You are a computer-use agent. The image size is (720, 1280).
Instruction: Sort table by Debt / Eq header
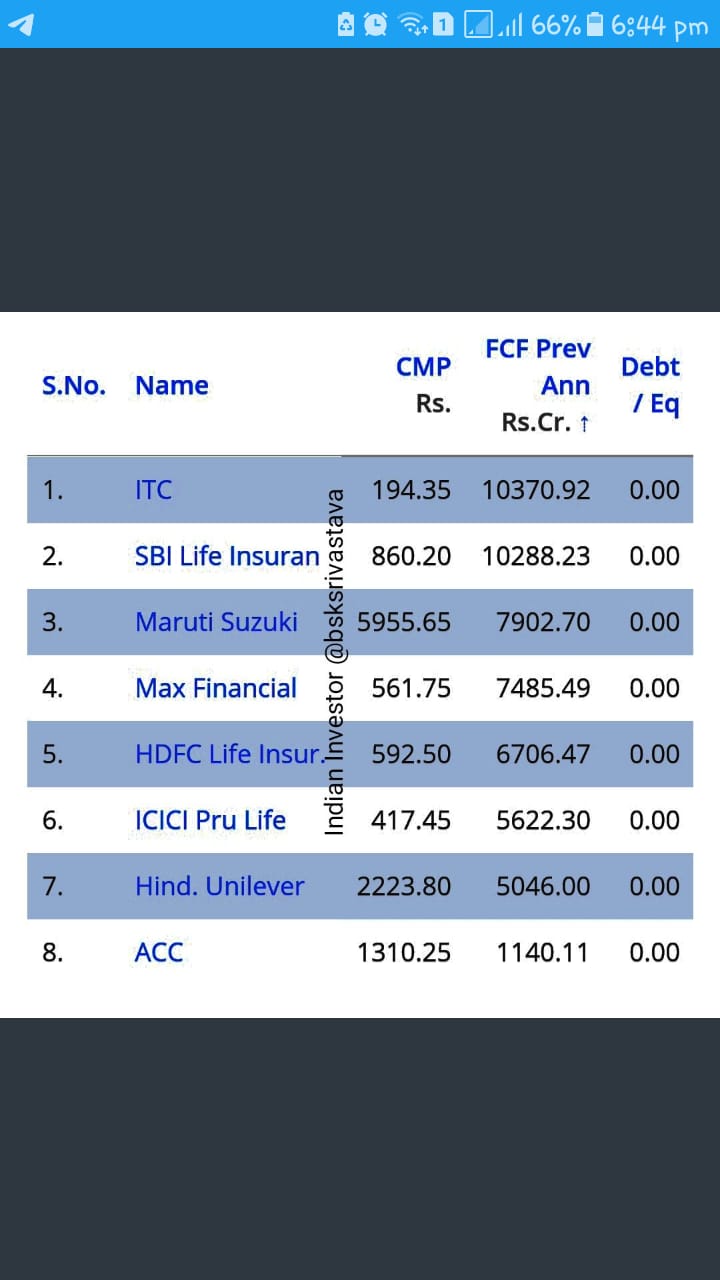pyautogui.click(x=650, y=385)
